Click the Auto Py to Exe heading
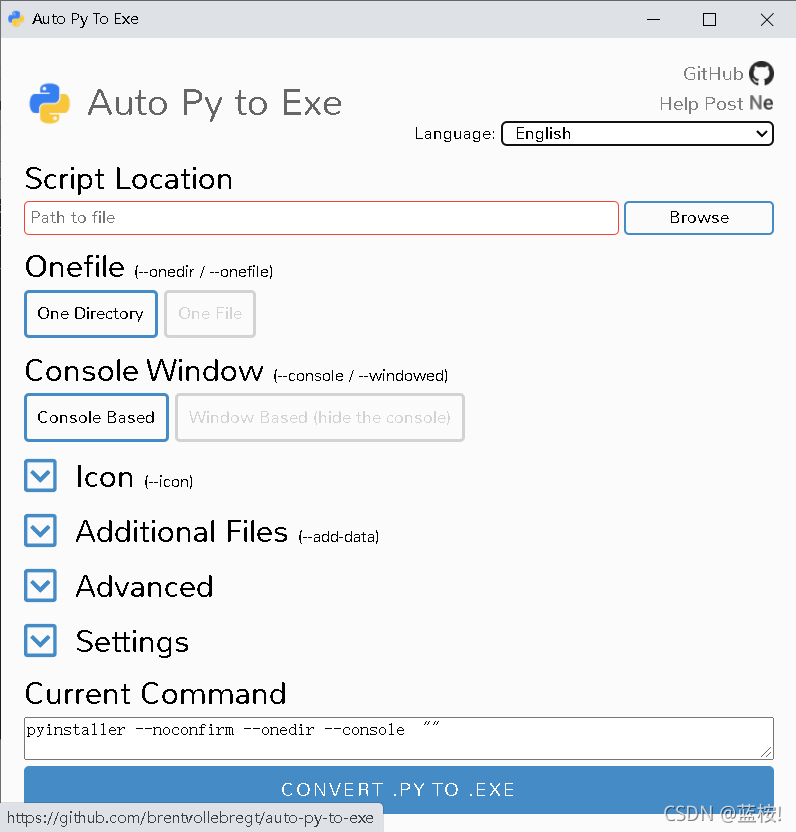The height and width of the screenshot is (832, 796). tap(215, 103)
